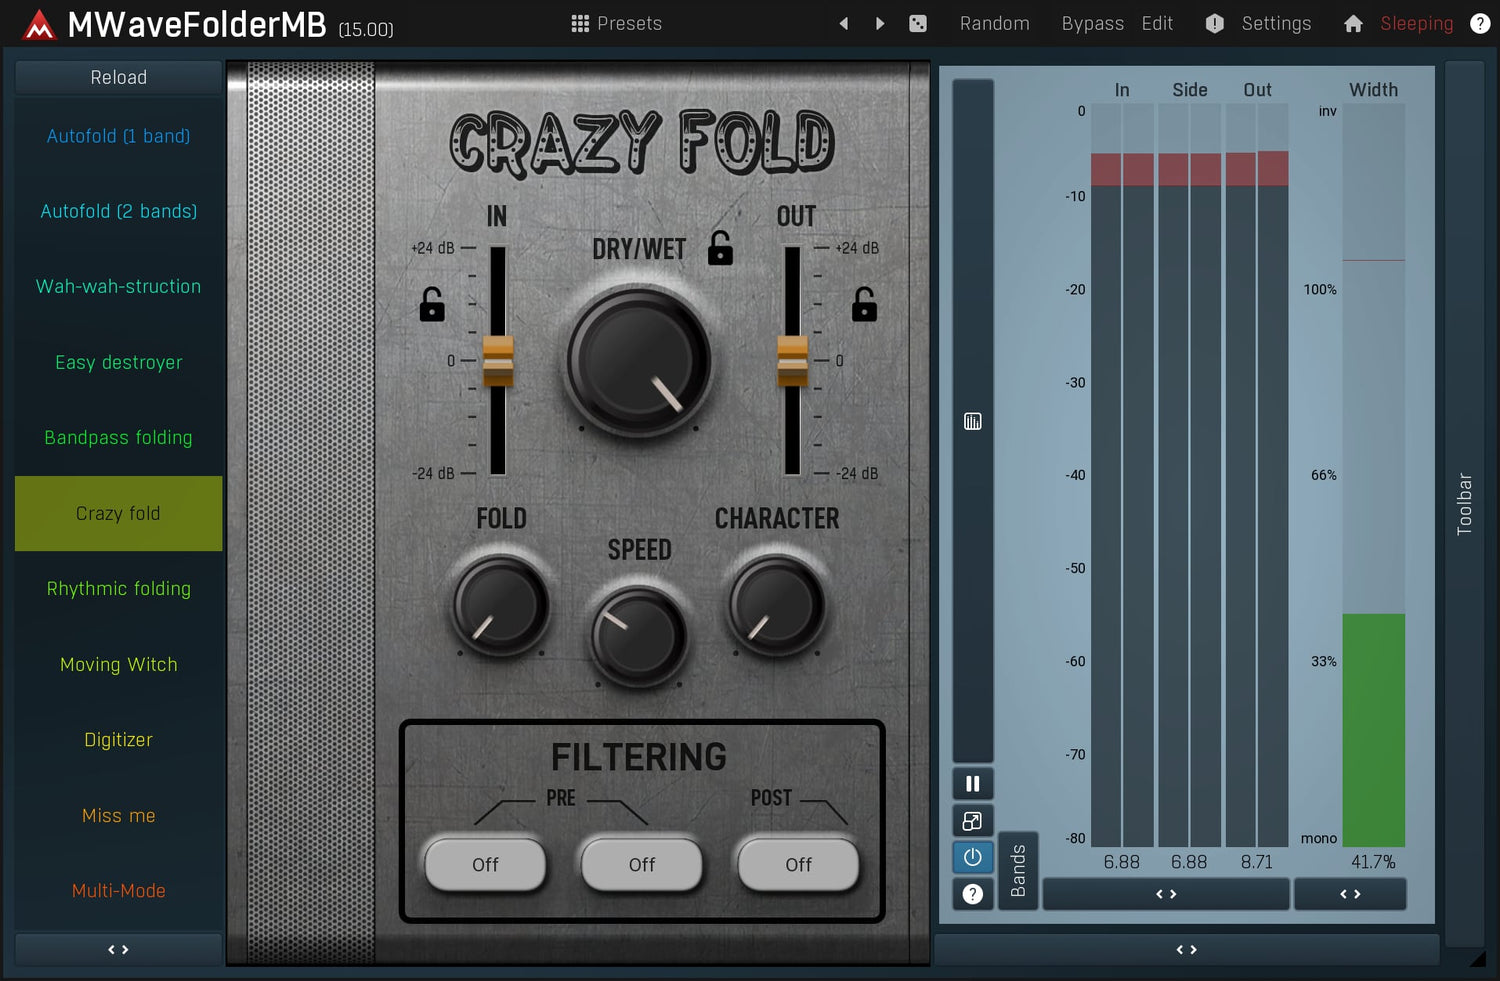Image resolution: width=1500 pixels, height=981 pixels.
Task: Toggle the first PRE filter Off button
Action: point(485,864)
